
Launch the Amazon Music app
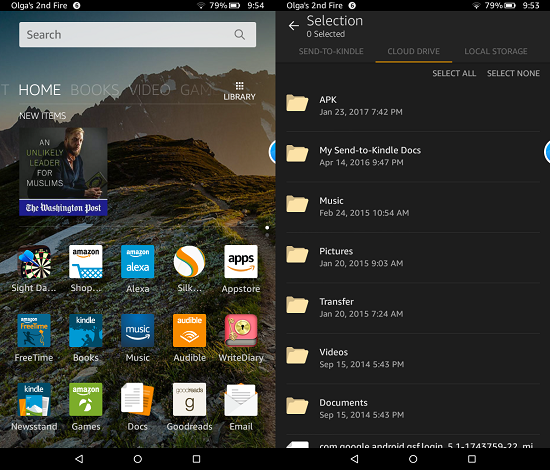click(138, 331)
